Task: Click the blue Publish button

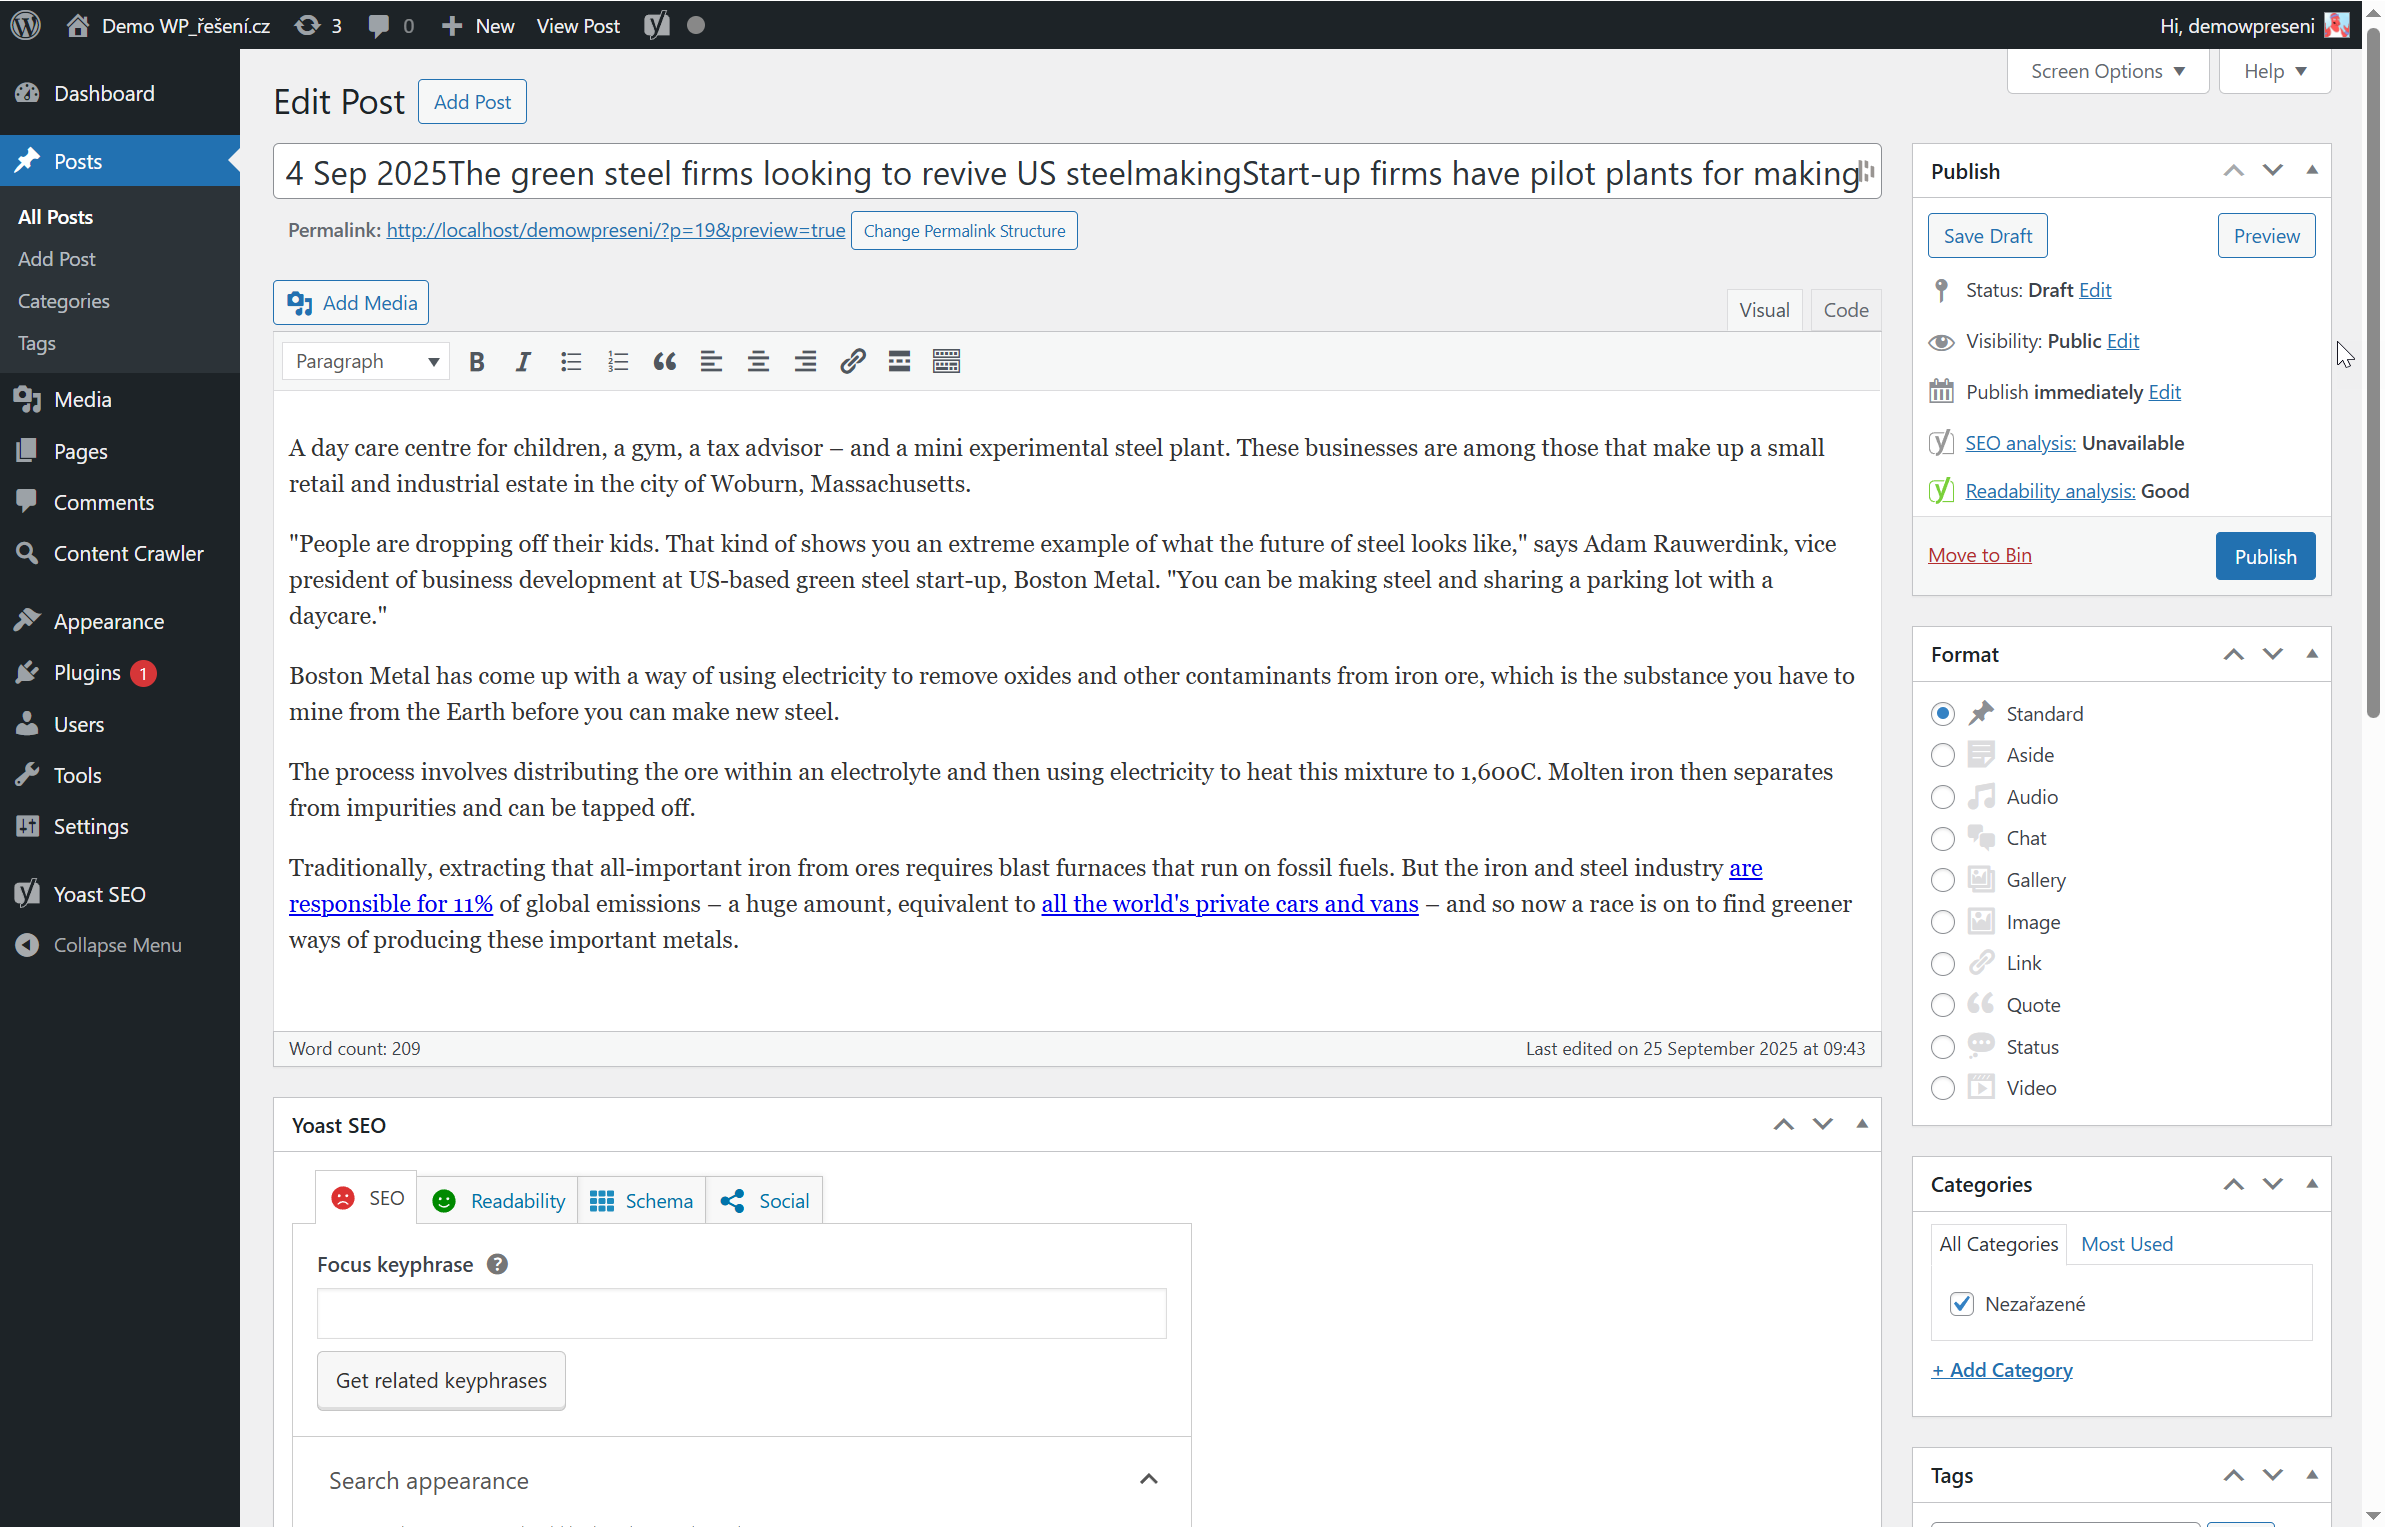Action: click(x=2265, y=557)
